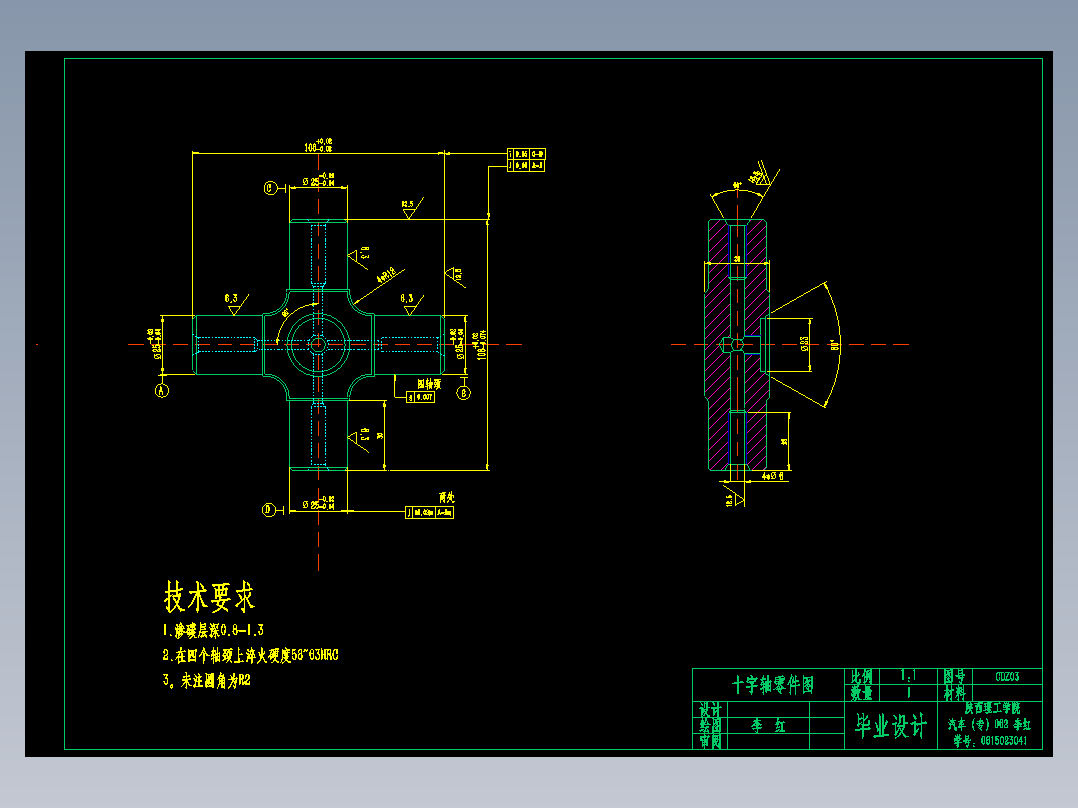Click the circled datum marker B
The width and height of the screenshot is (1078, 808).
tap(463, 393)
